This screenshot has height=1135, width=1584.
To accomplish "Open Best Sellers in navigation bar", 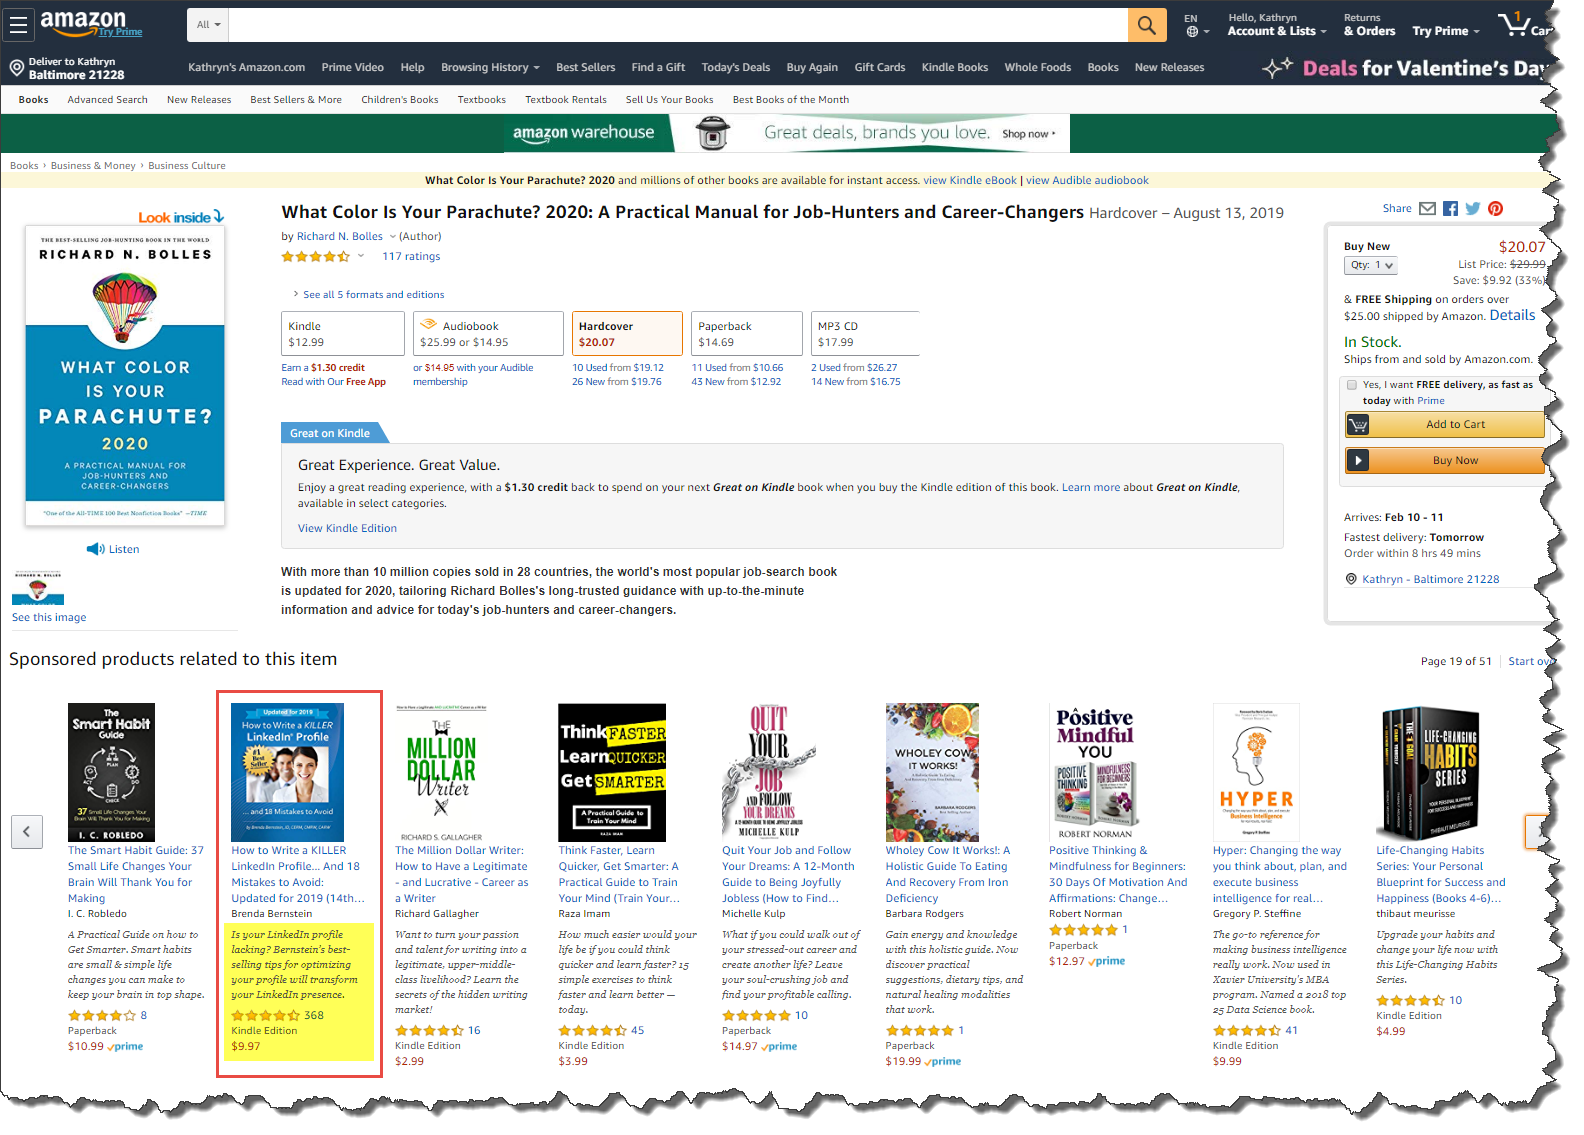I will click(585, 67).
